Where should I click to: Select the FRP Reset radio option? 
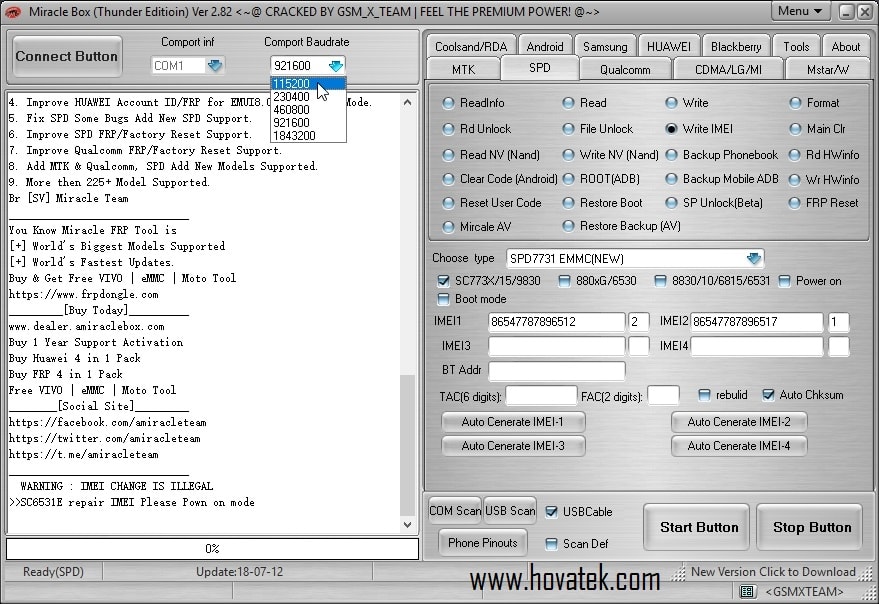824,202
